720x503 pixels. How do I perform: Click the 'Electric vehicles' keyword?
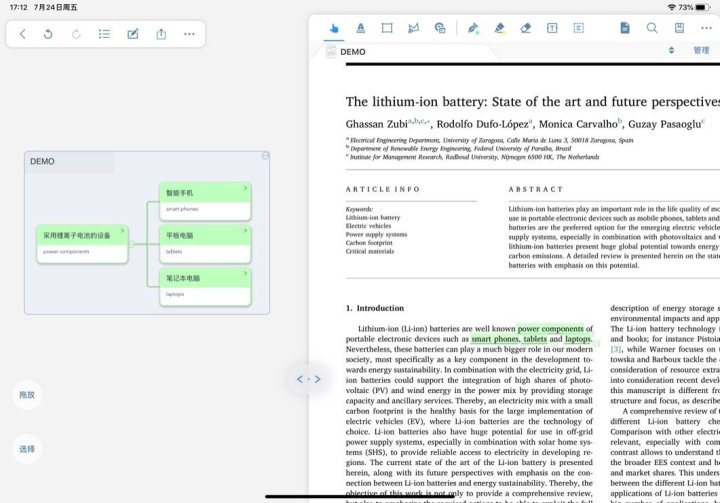pos(368,226)
